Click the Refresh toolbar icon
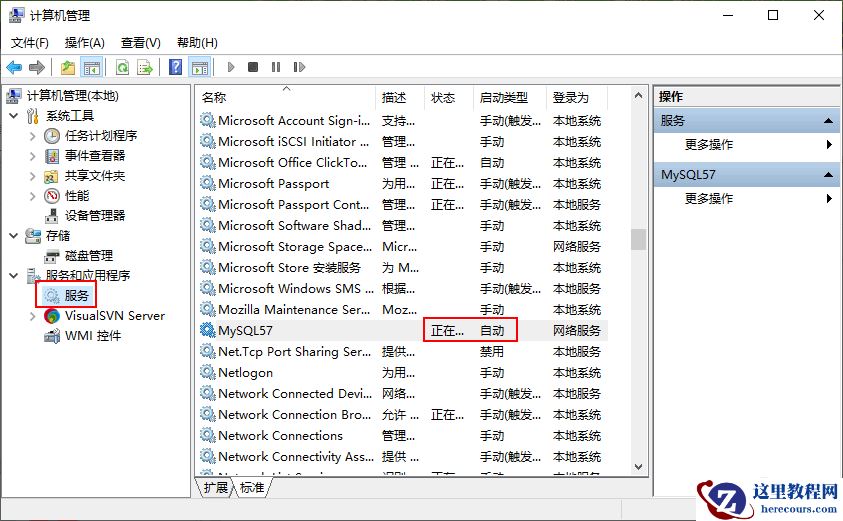The width and height of the screenshot is (843, 521). pos(123,67)
